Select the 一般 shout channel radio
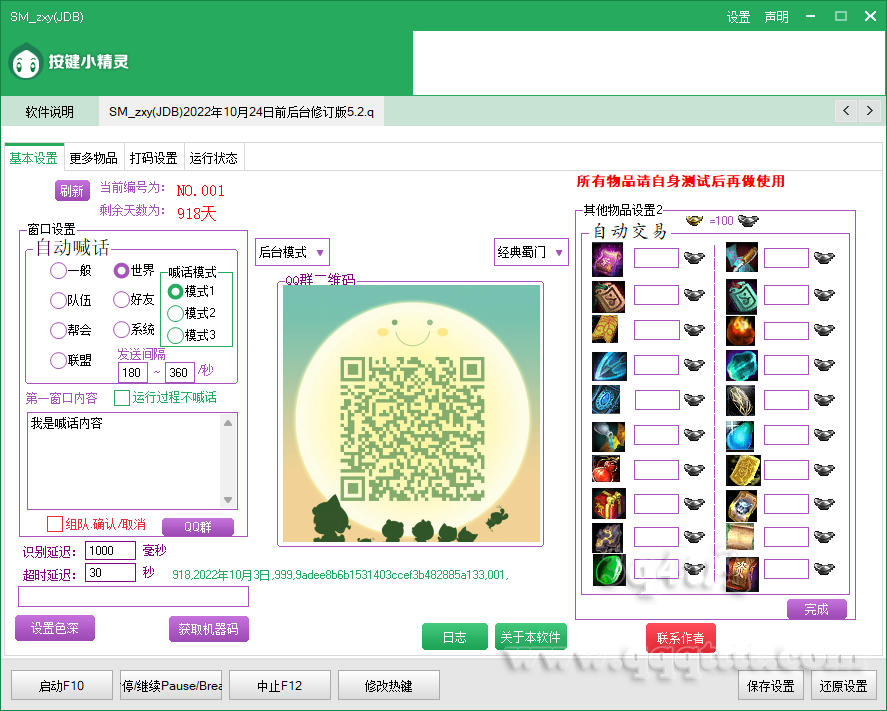This screenshot has height=711, width=887. pos(58,270)
